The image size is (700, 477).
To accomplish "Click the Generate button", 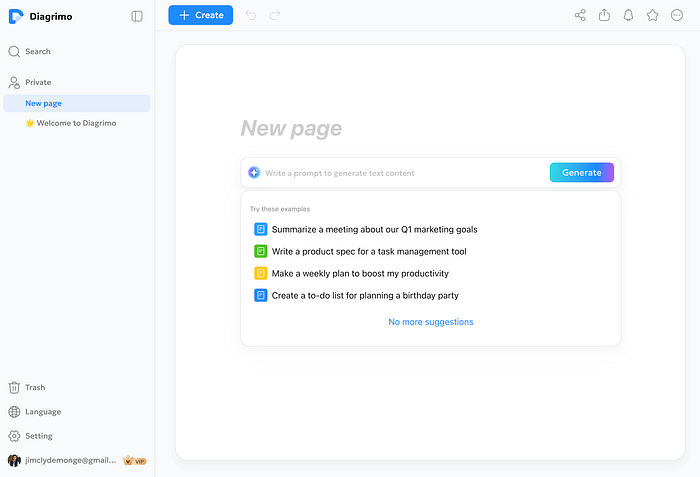I will [x=582, y=172].
